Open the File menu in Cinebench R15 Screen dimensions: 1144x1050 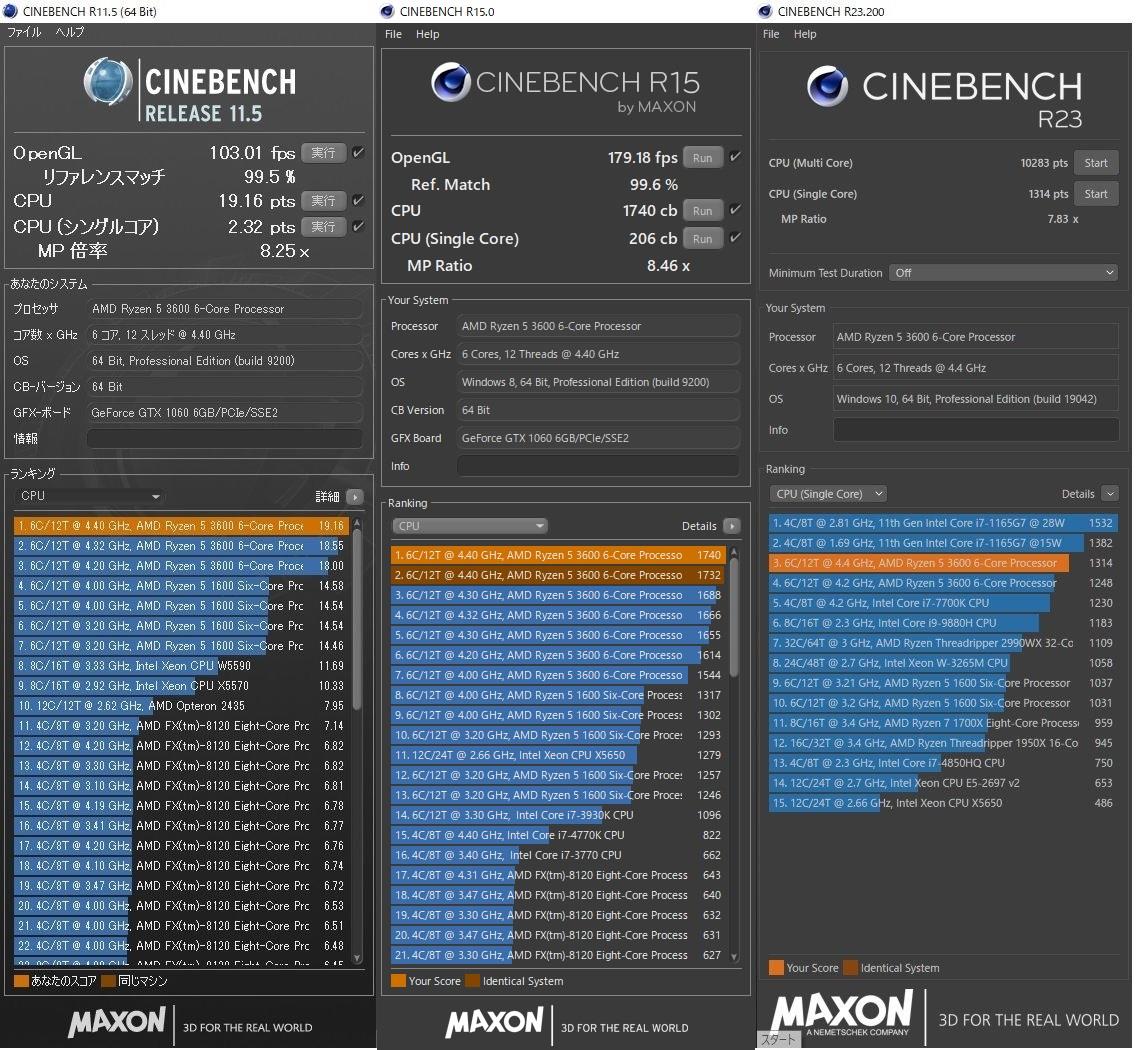[393, 34]
